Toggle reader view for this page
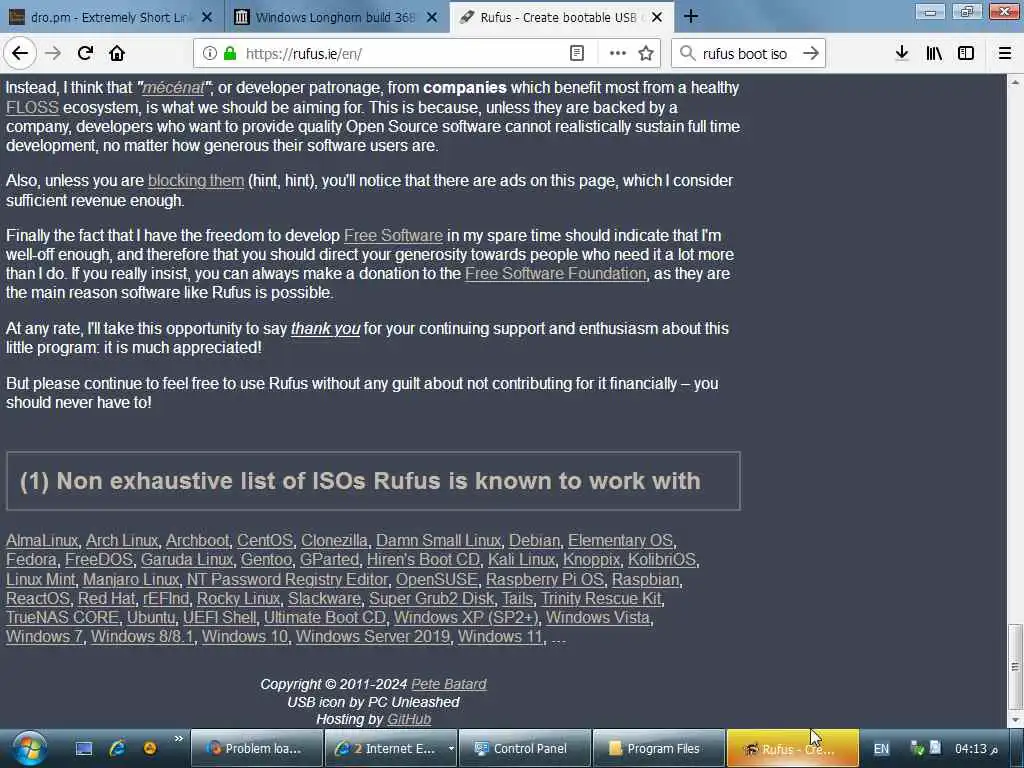 point(577,54)
